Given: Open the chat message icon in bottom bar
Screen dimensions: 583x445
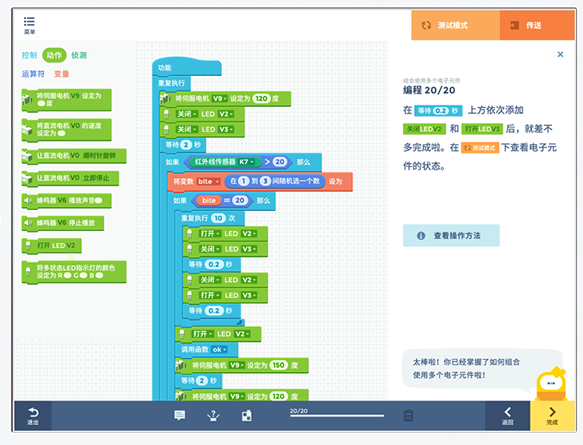Looking at the screenshot, I should pos(180,415).
